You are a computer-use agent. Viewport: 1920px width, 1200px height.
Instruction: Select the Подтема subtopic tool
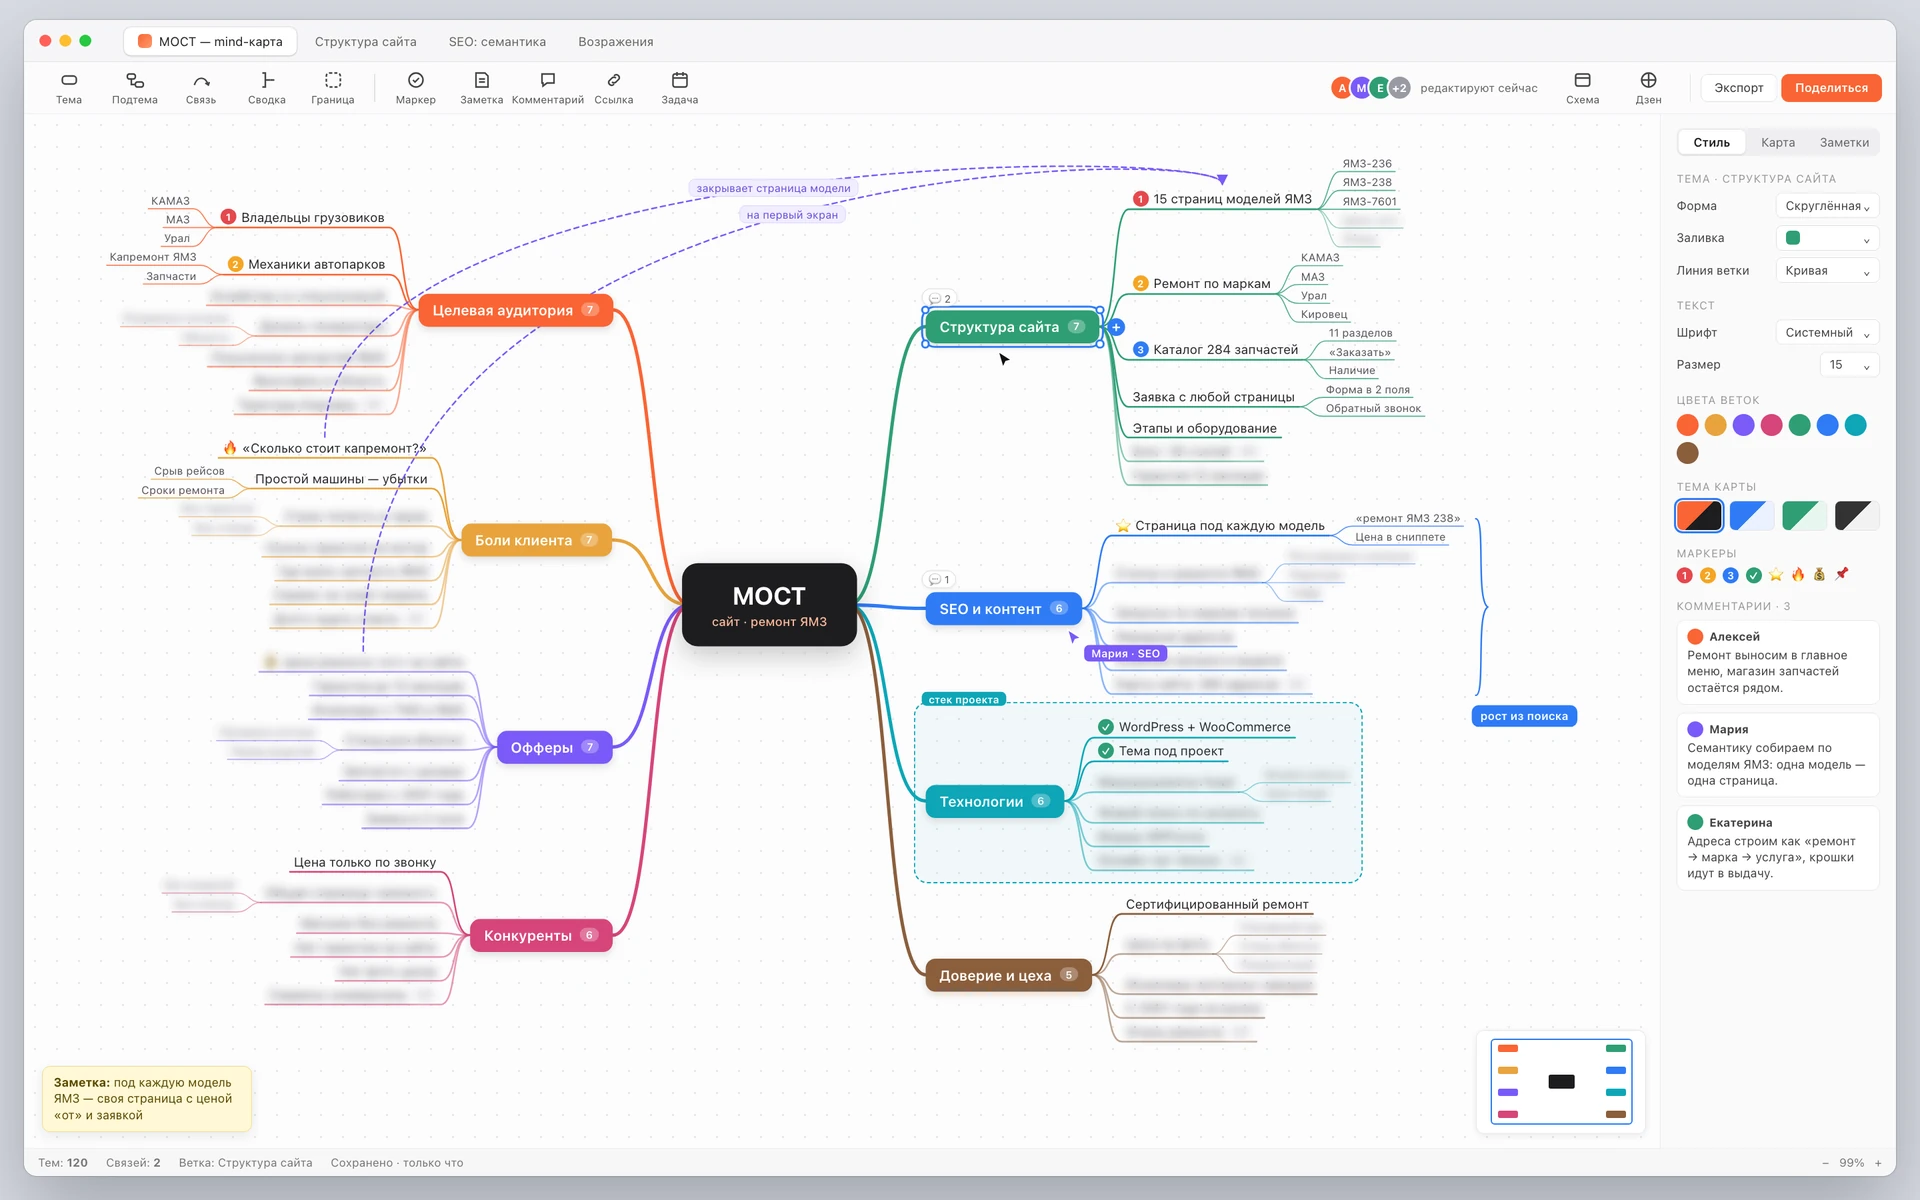pyautogui.click(x=135, y=88)
